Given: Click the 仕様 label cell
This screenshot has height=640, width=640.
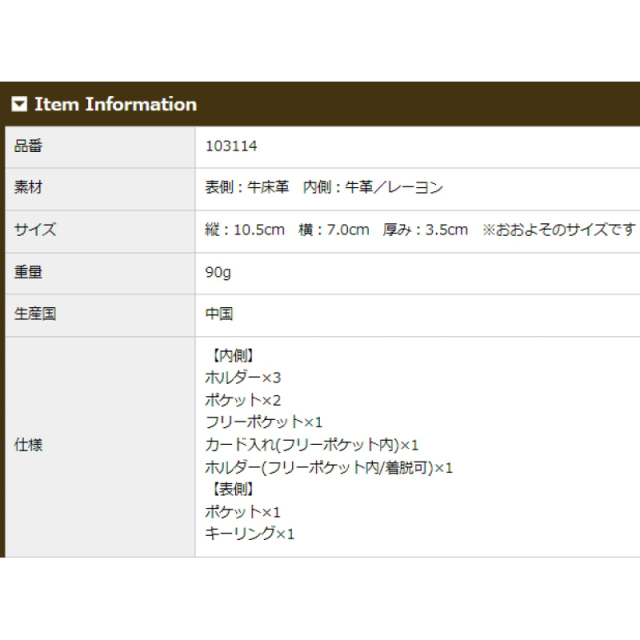Looking at the screenshot, I should [100, 447].
